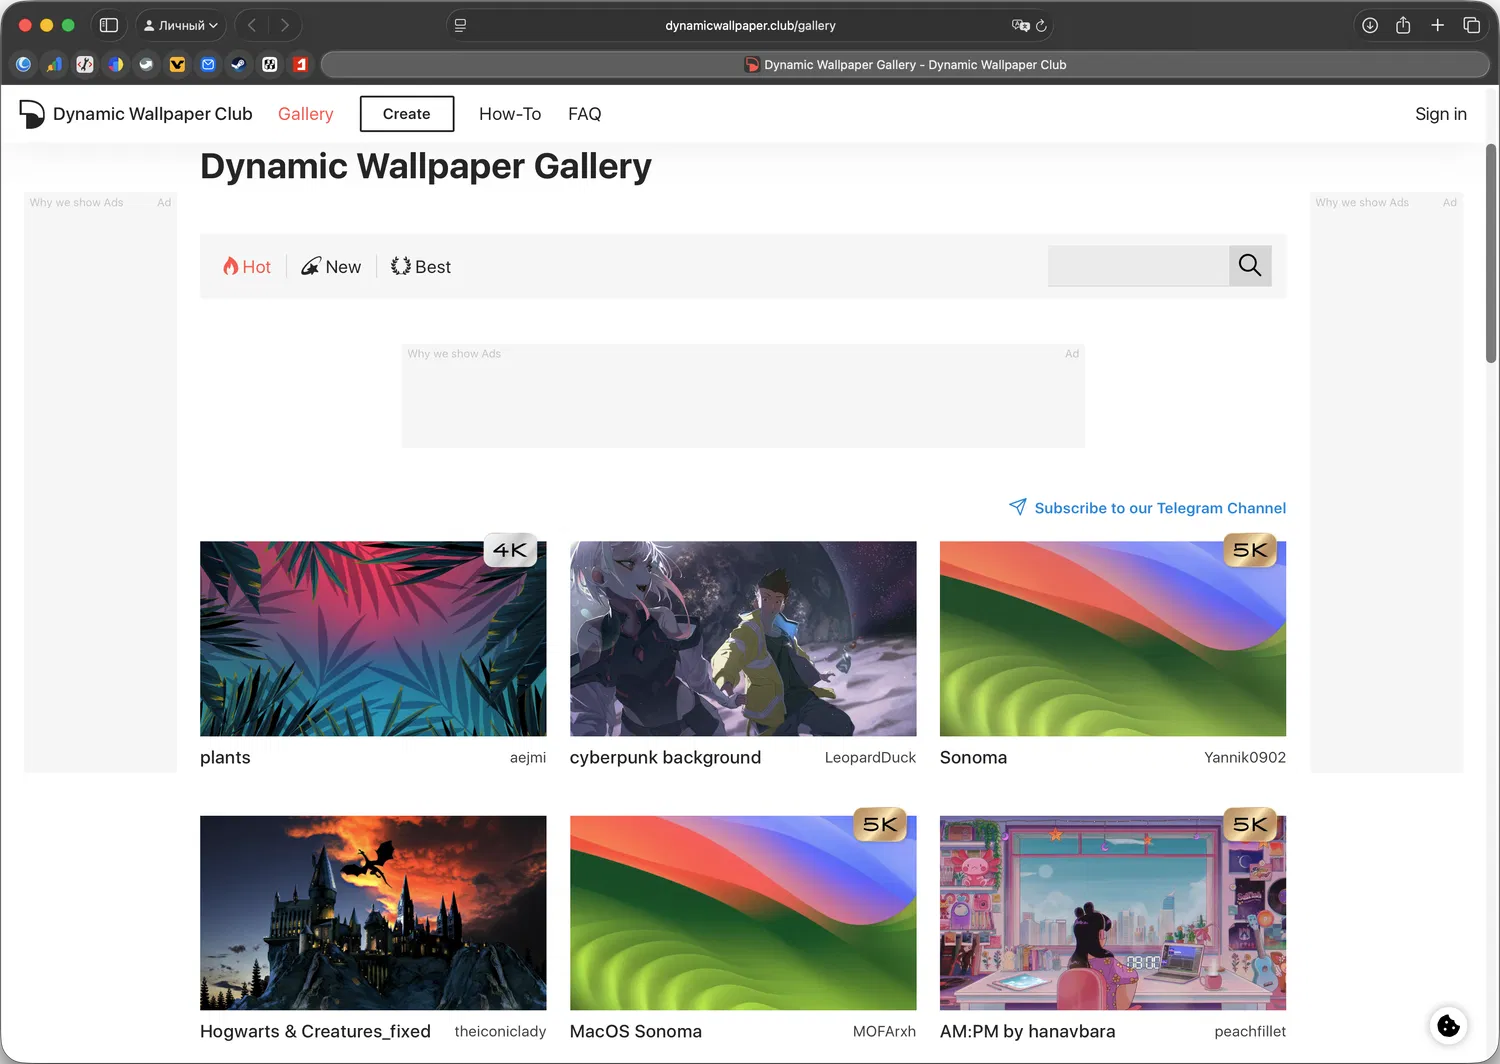
Task: Switch to the New gallery filter
Action: [331, 267]
